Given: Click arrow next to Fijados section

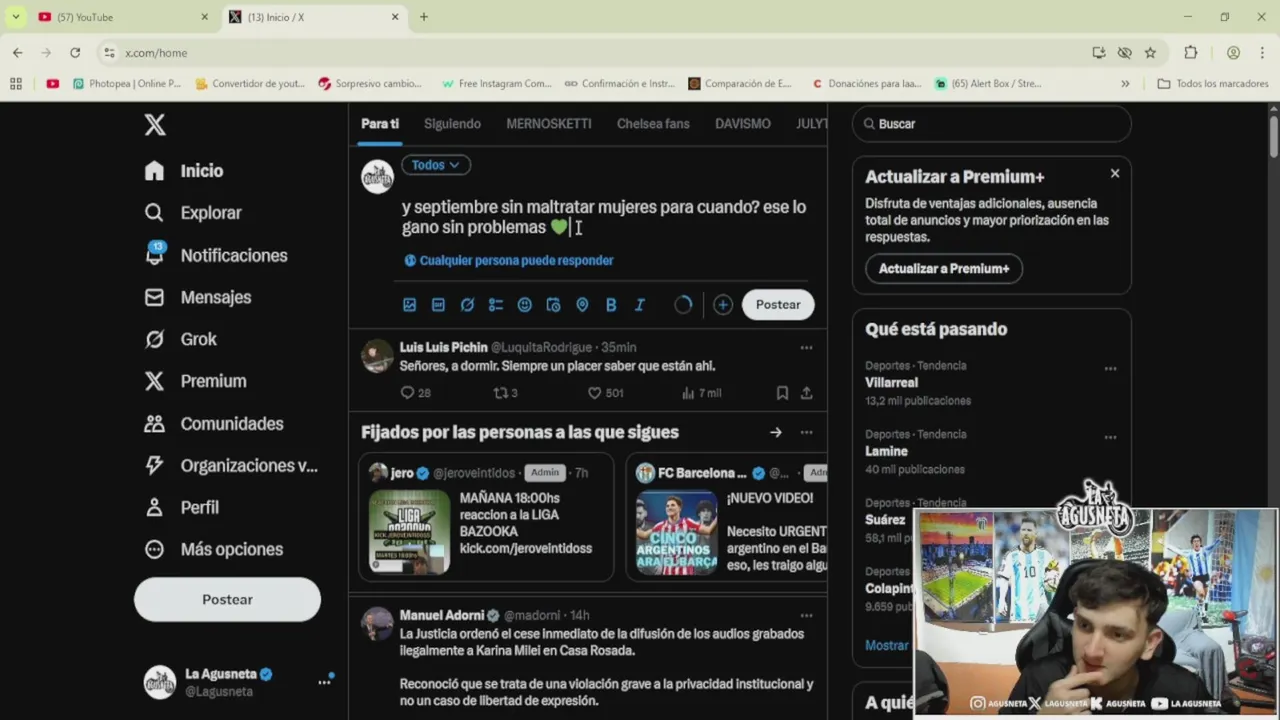Looking at the screenshot, I should (x=775, y=432).
